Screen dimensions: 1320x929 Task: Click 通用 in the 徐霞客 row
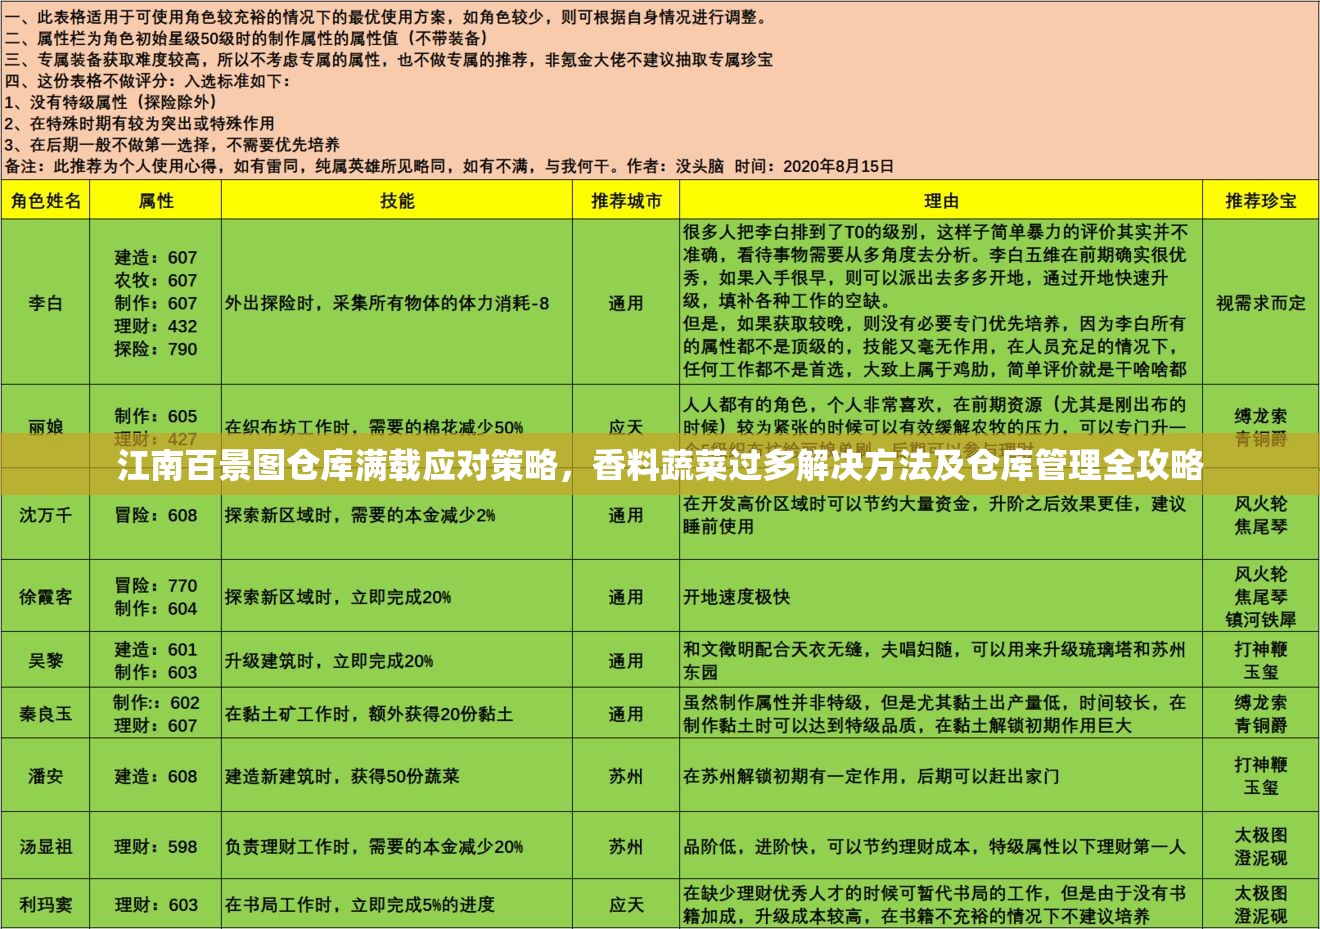(626, 597)
